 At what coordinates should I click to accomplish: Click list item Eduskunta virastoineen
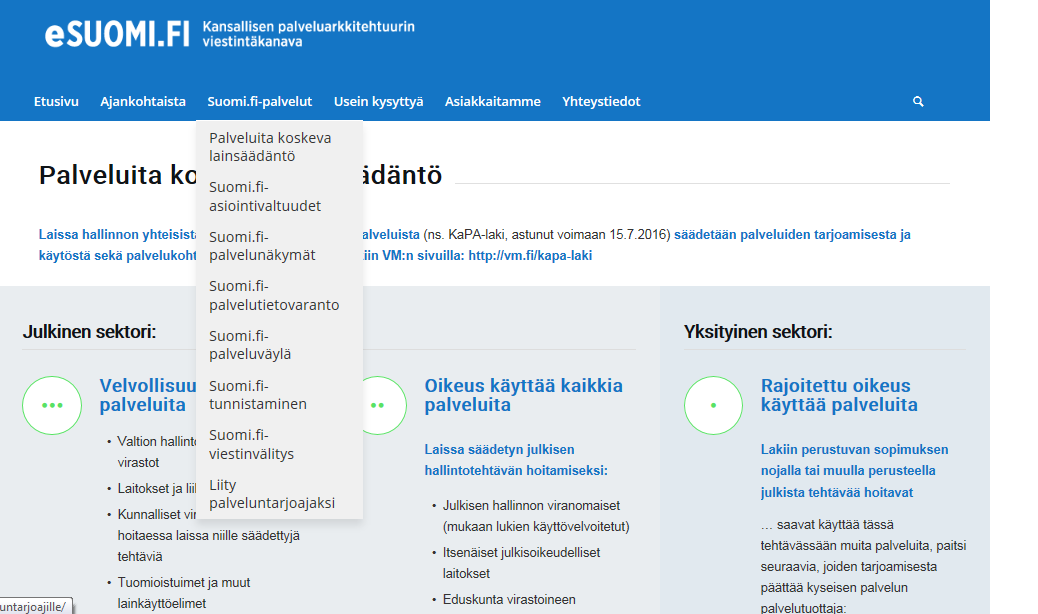(x=509, y=599)
